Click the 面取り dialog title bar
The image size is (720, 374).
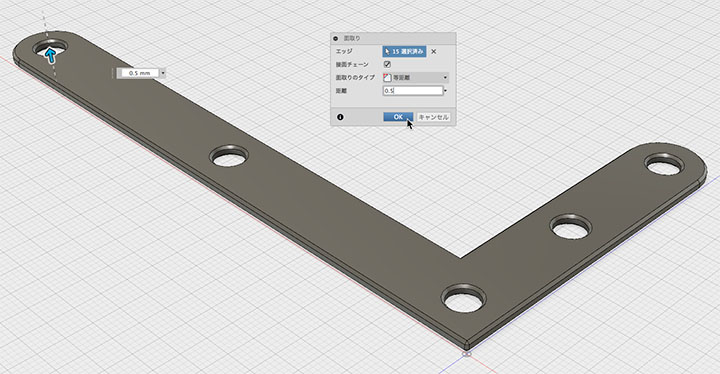pos(393,39)
